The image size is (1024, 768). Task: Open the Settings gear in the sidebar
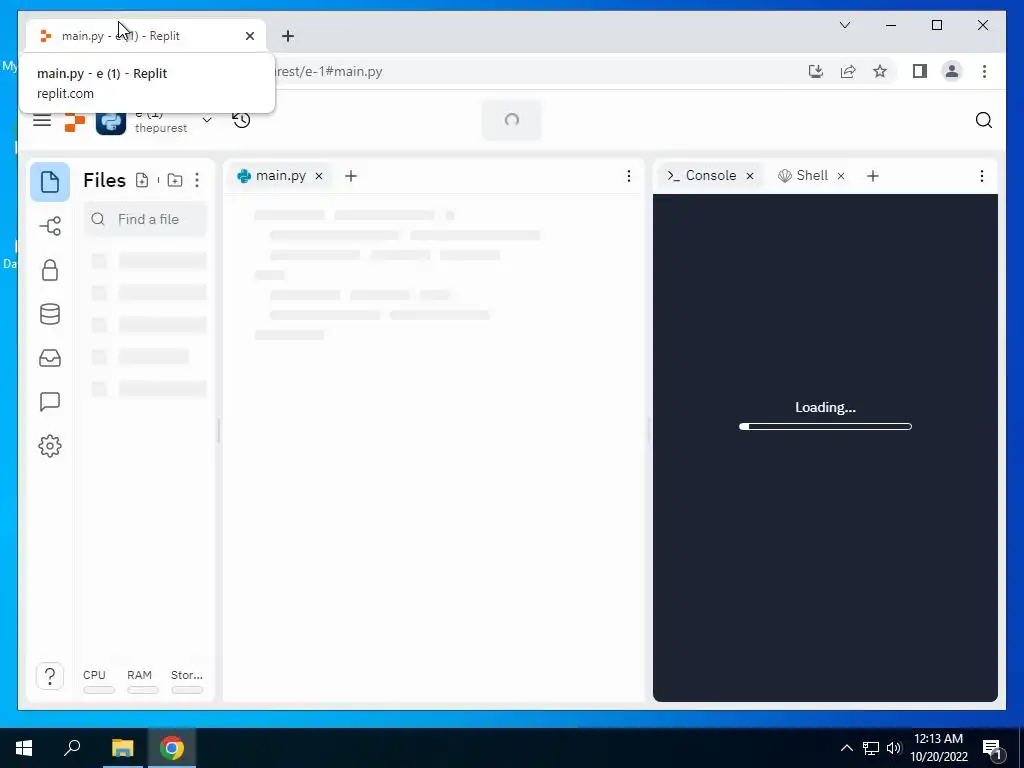tap(50, 446)
